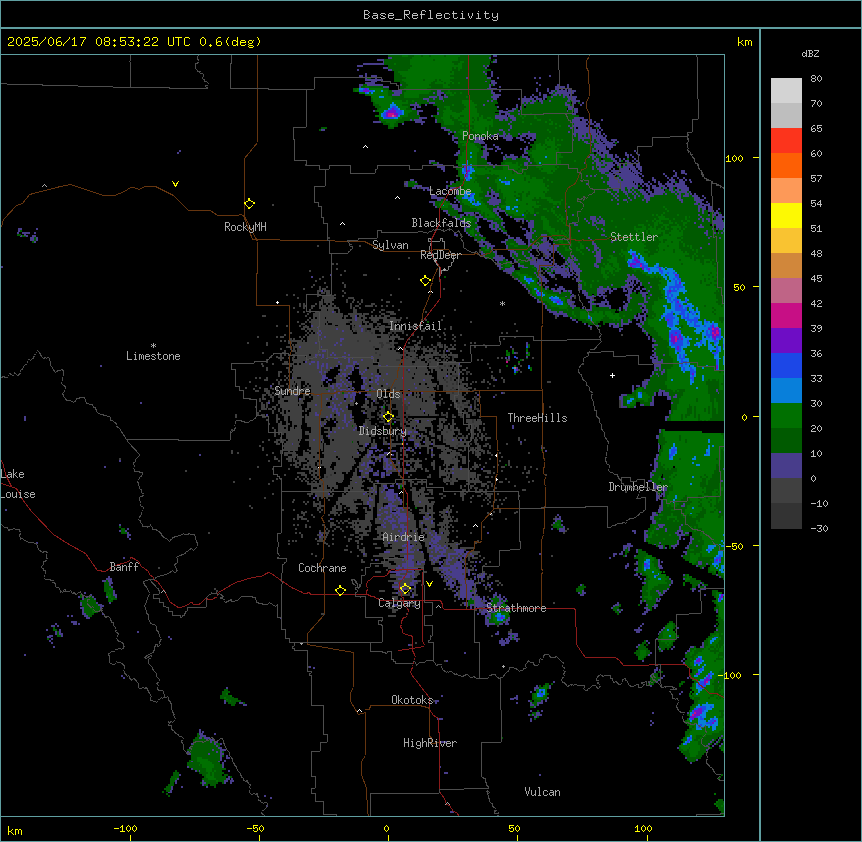Click the Ponoka town label
Screen dimensions: 862x842
coord(480,136)
